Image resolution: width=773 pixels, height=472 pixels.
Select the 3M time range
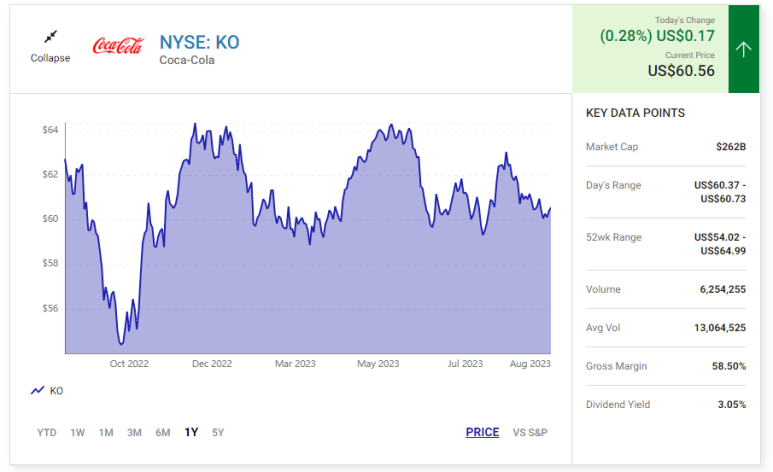134,433
